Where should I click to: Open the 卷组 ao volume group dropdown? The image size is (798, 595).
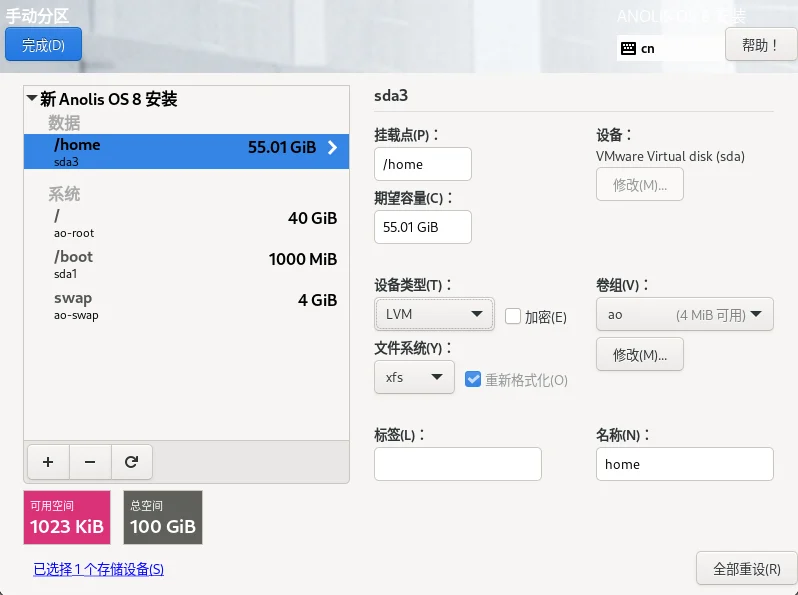click(x=685, y=315)
